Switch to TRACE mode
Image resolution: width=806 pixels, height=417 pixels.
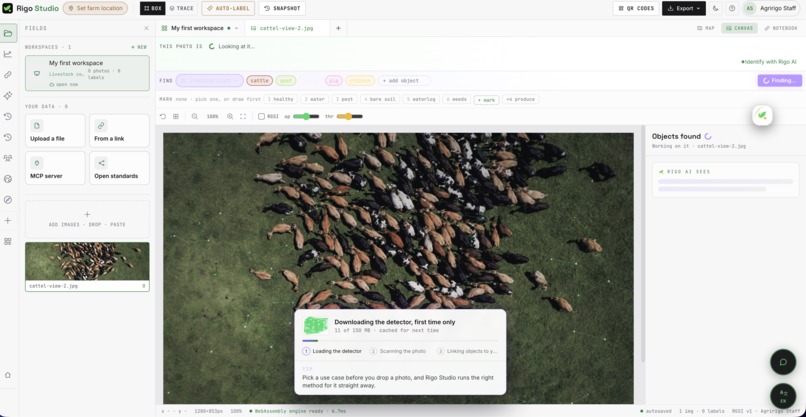coord(181,8)
